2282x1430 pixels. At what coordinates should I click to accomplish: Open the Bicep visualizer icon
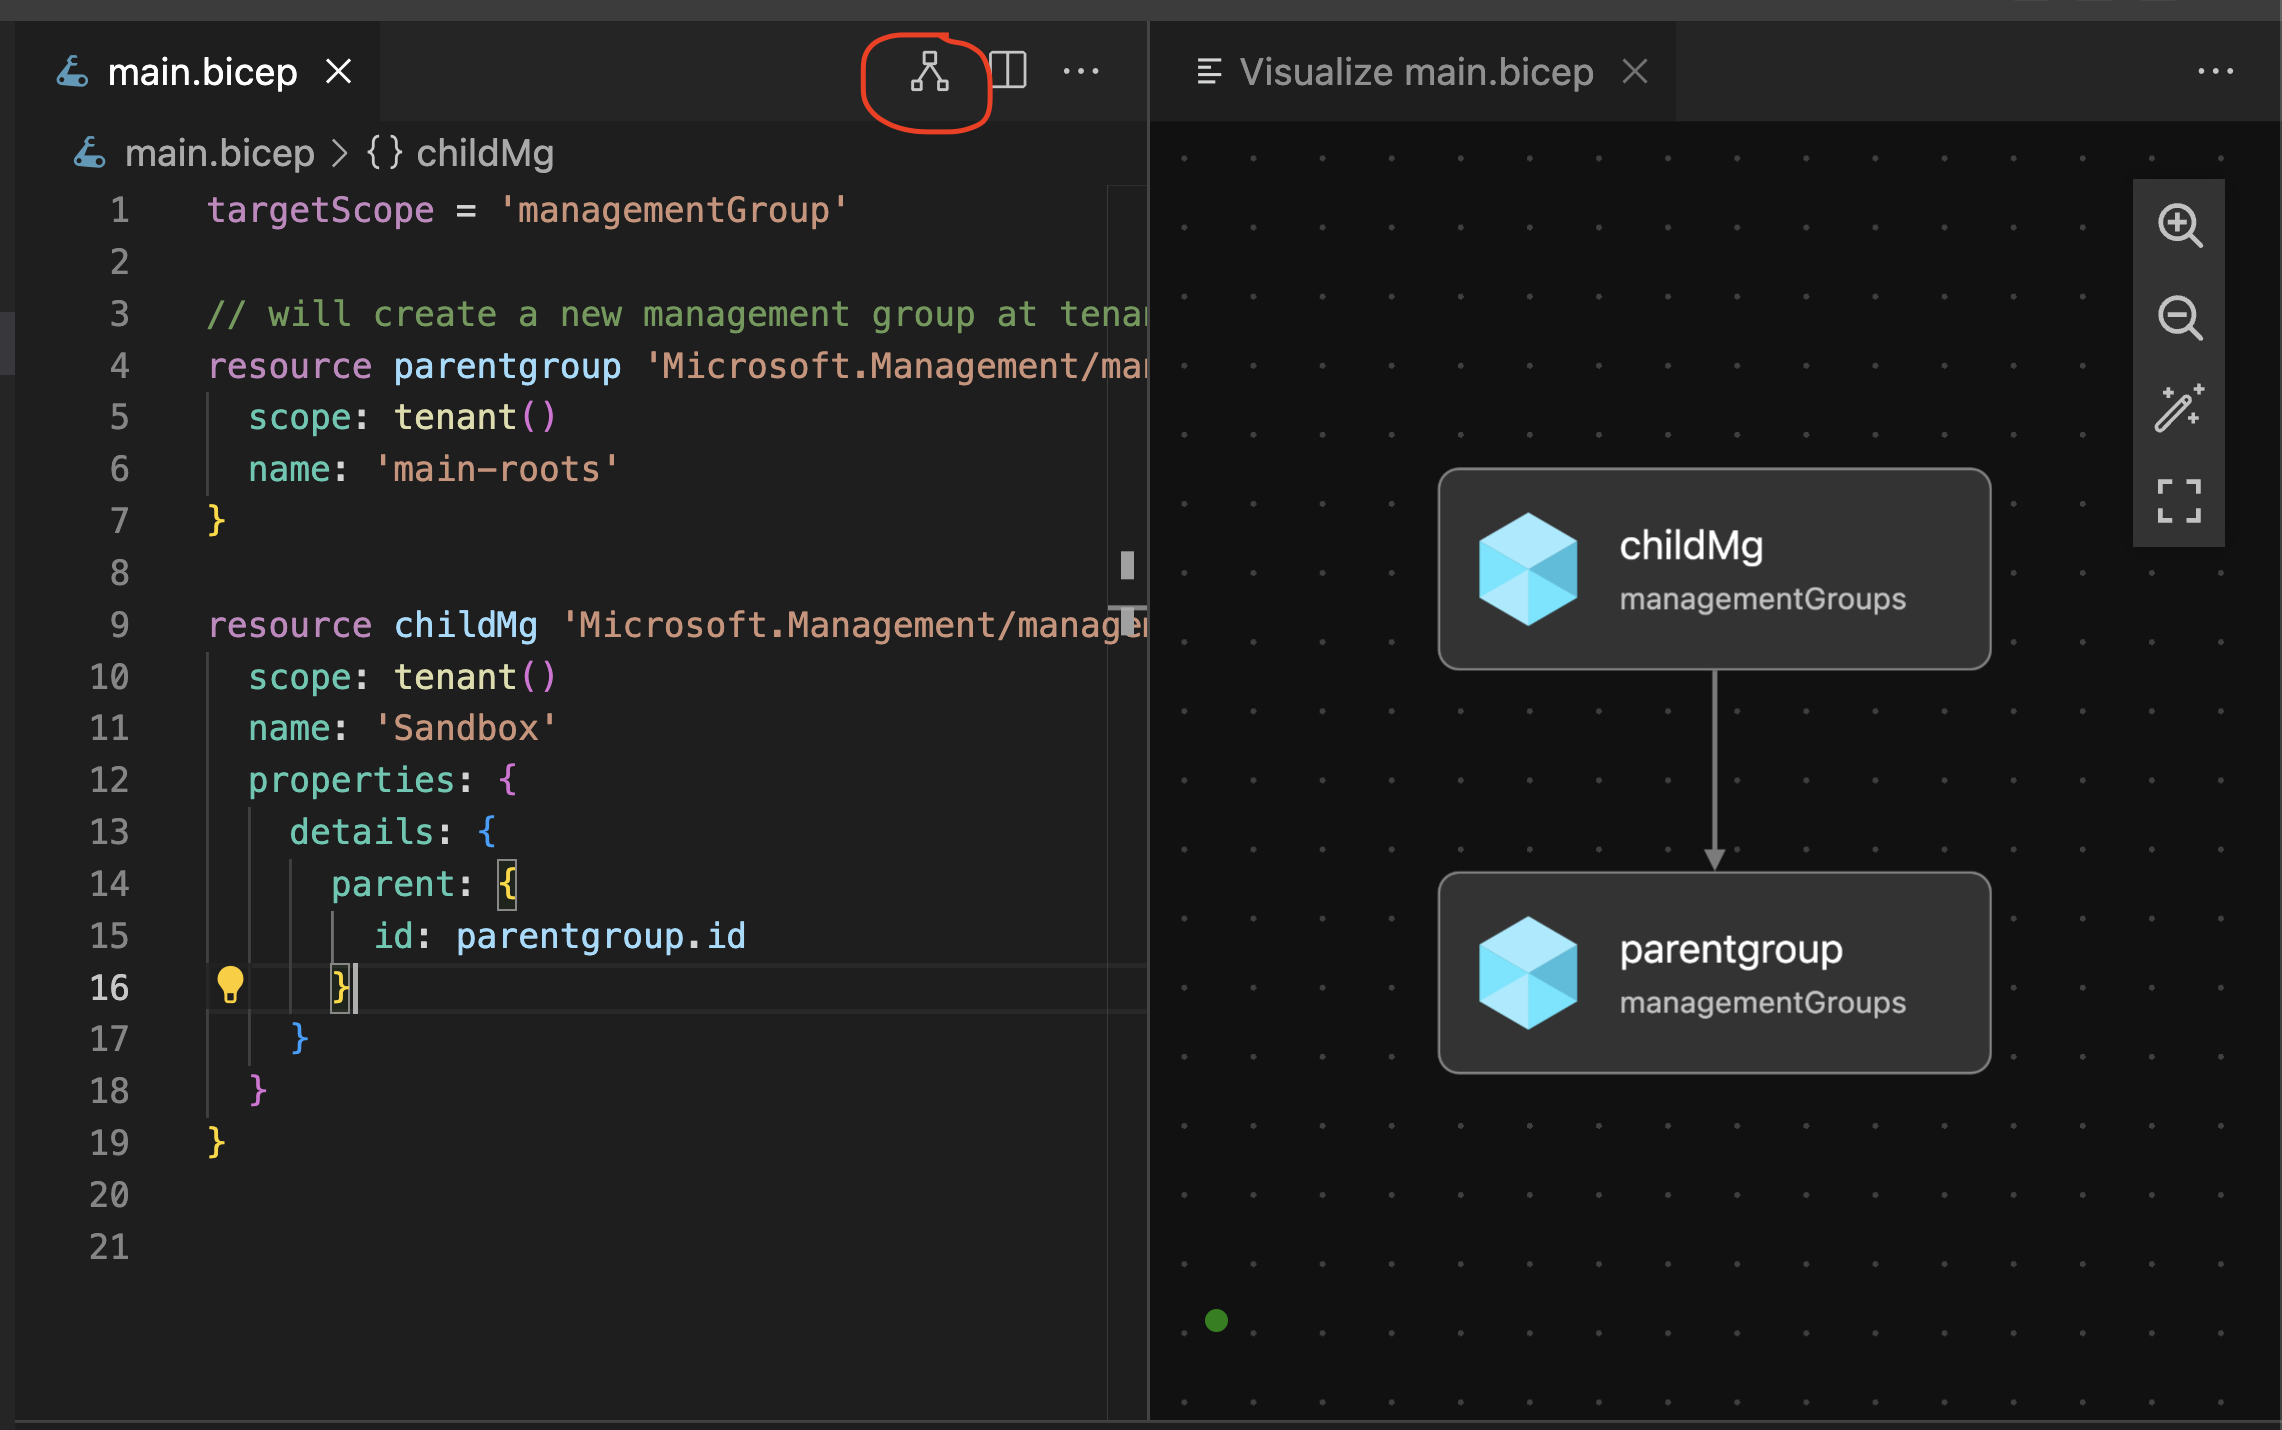point(929,72)
